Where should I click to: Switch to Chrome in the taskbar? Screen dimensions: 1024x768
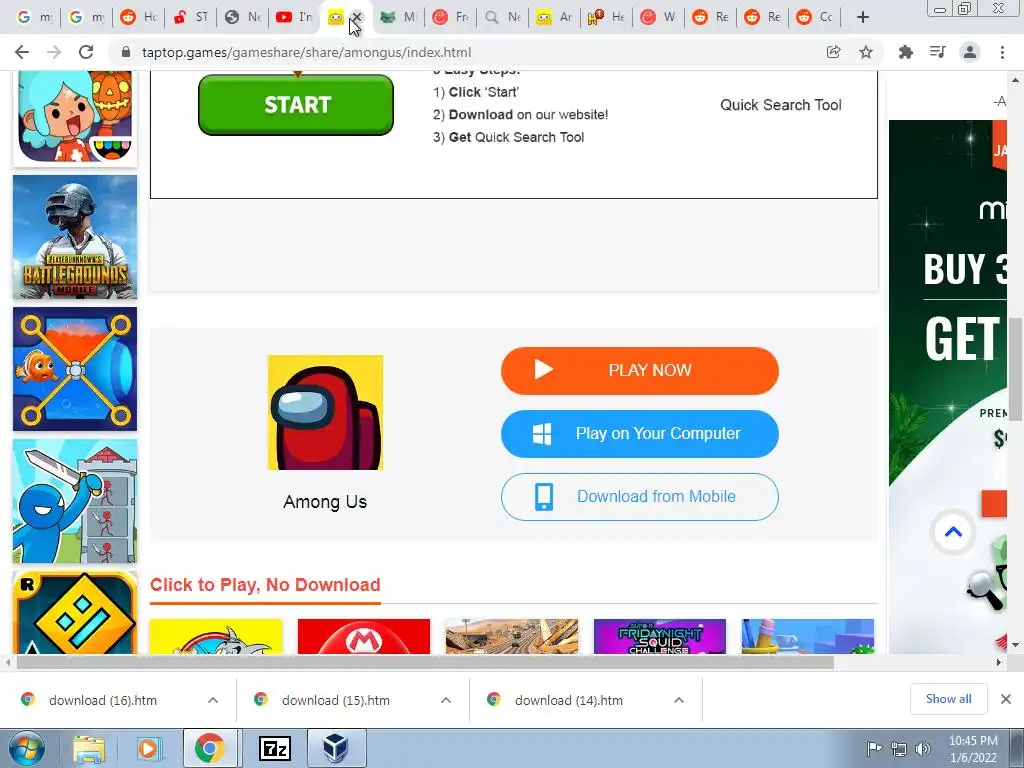pos(209,748)
